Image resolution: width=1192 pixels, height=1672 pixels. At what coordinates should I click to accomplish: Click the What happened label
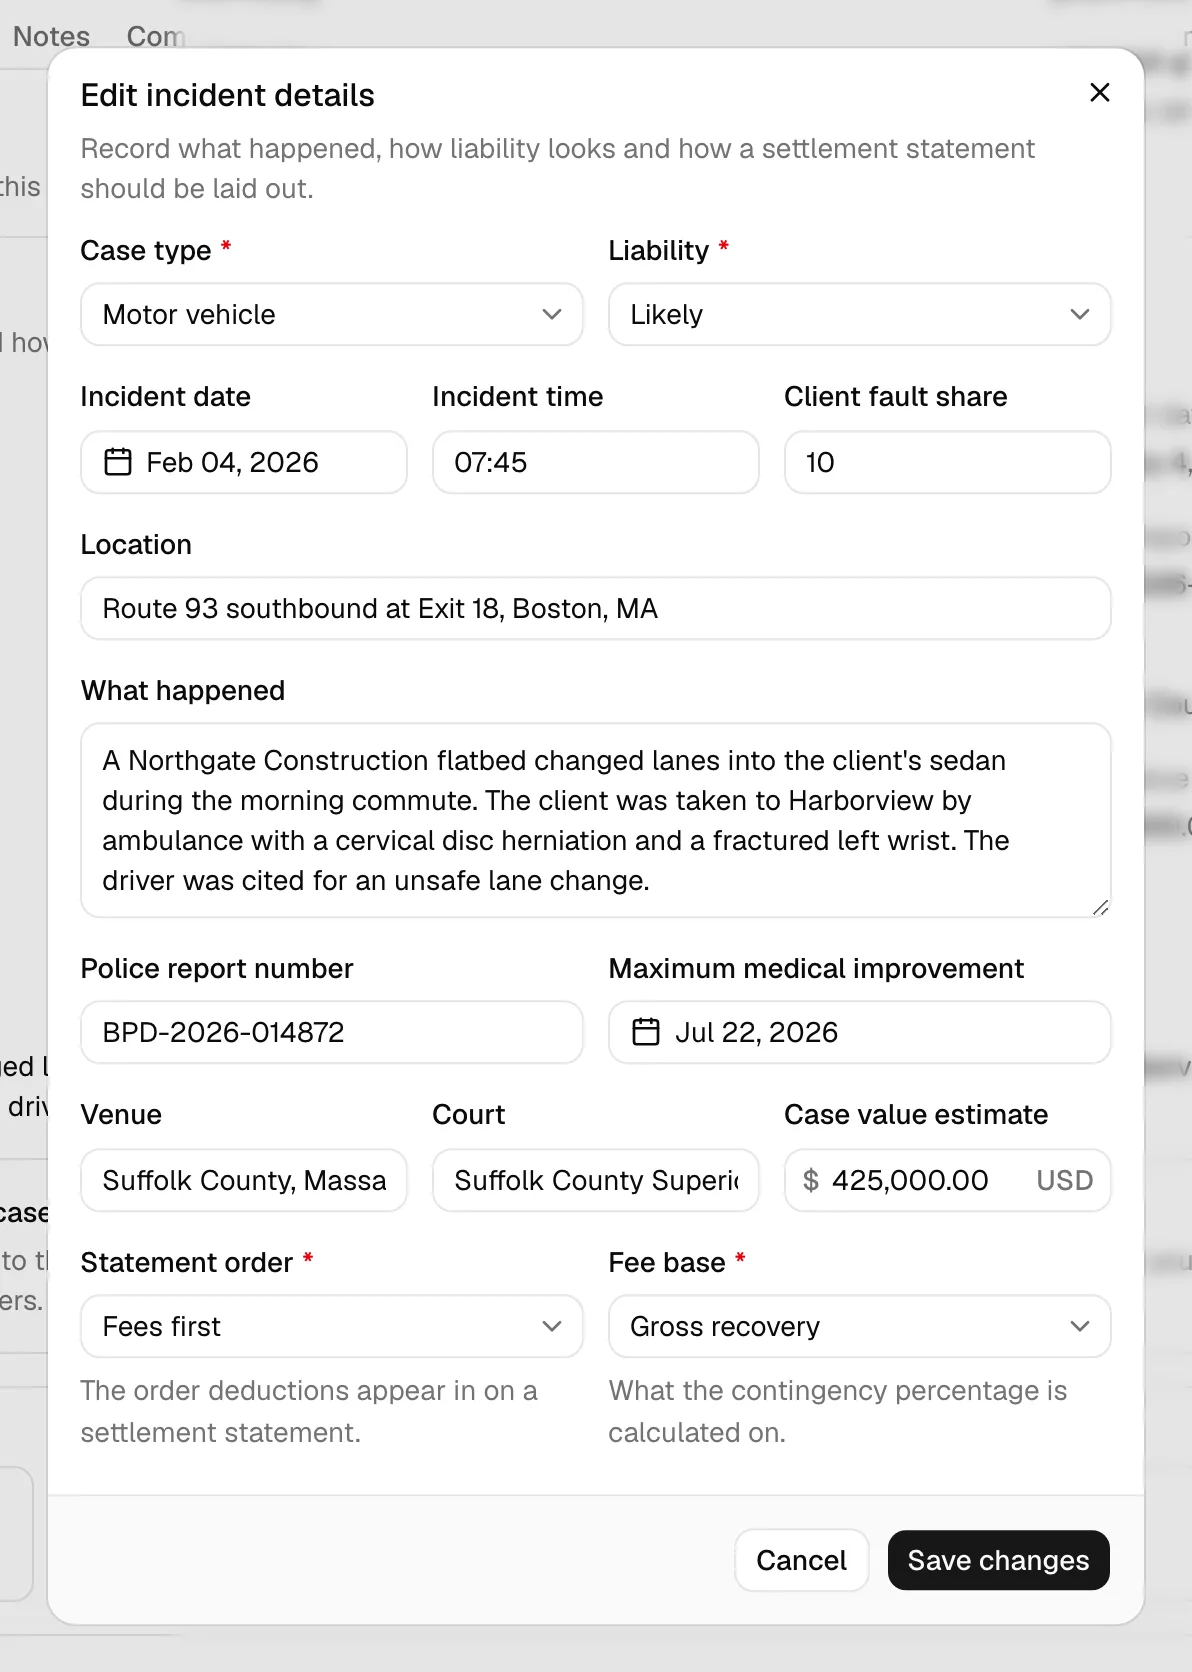pos(183,690)
